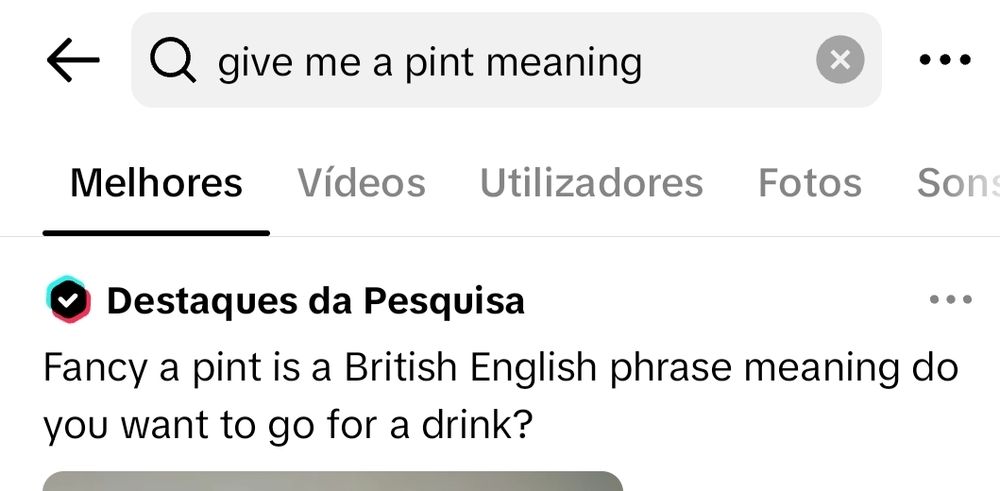Select the Melhores tab
The image size is (1000, 491).
(156, 184)
